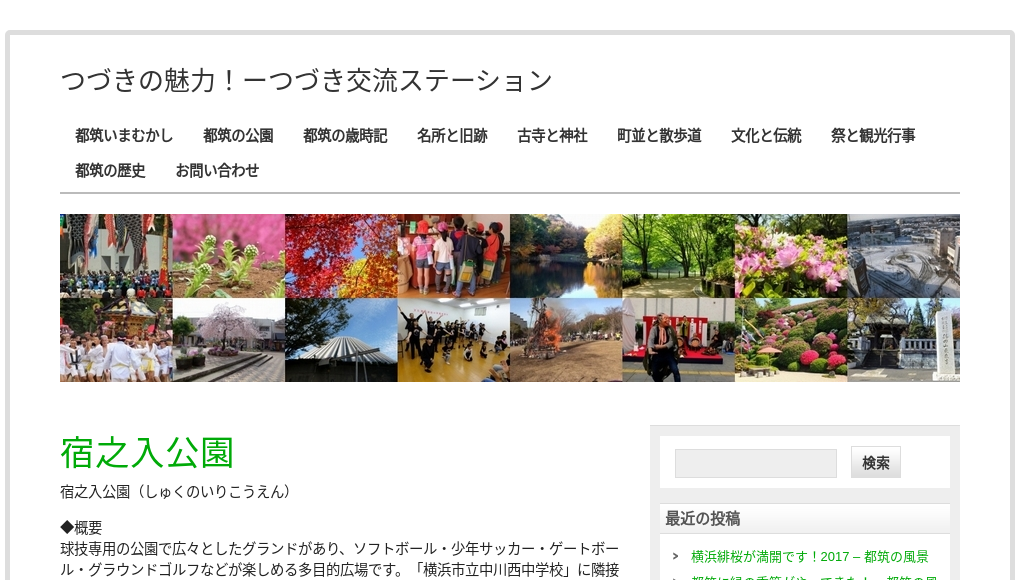Image resolution: width=1020 pixels, height=580 pixels.
Task: Open the お問い合わせ contact page
Action: 217,171
